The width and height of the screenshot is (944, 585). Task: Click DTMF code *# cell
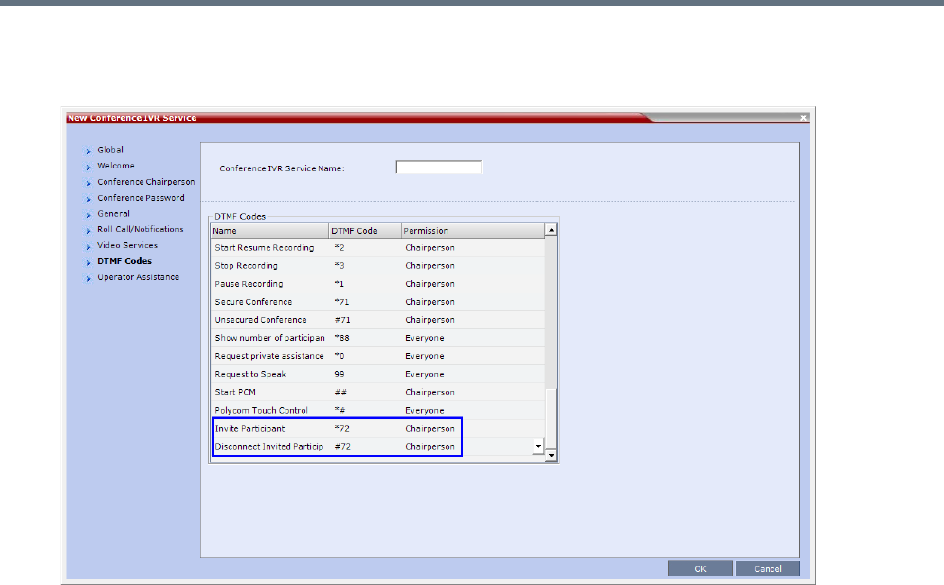(340, 410)
